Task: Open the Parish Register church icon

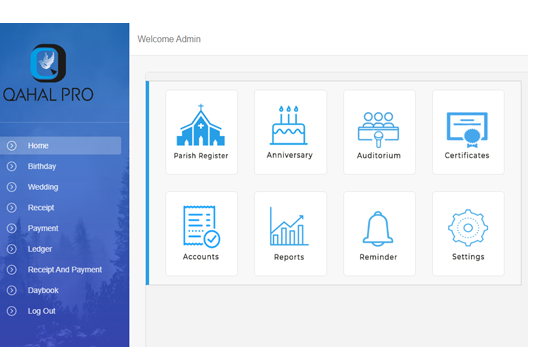Action: click(x=201, y=125)
